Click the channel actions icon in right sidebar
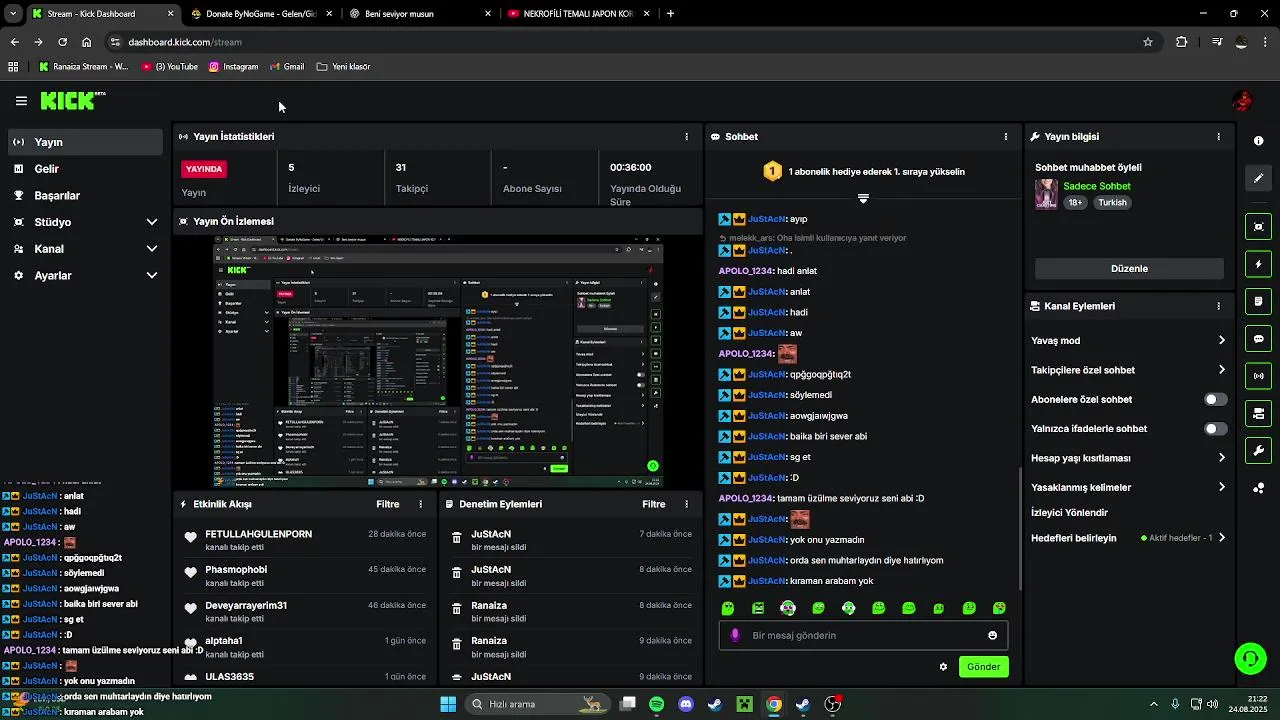The image size is (1280, 720). click(x=1258, y=413)
